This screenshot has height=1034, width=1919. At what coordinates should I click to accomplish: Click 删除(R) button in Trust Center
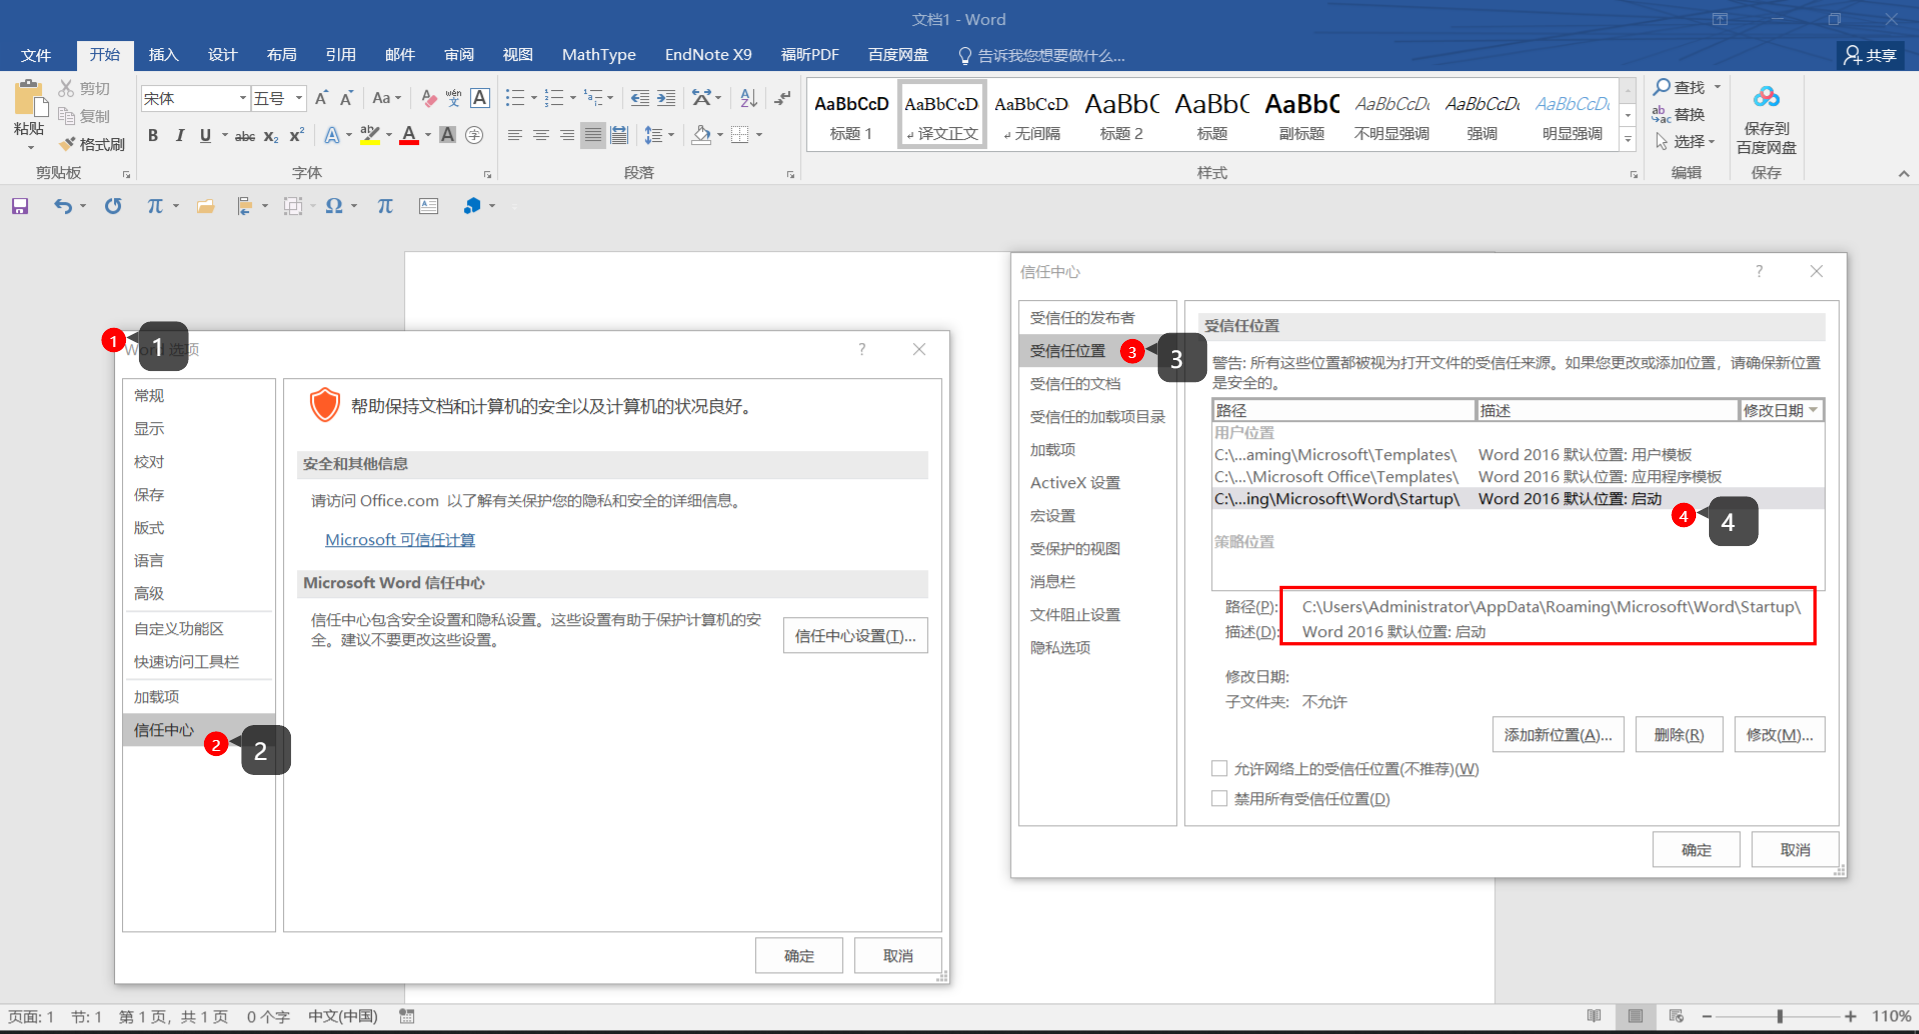click(x=1679, y=735)
